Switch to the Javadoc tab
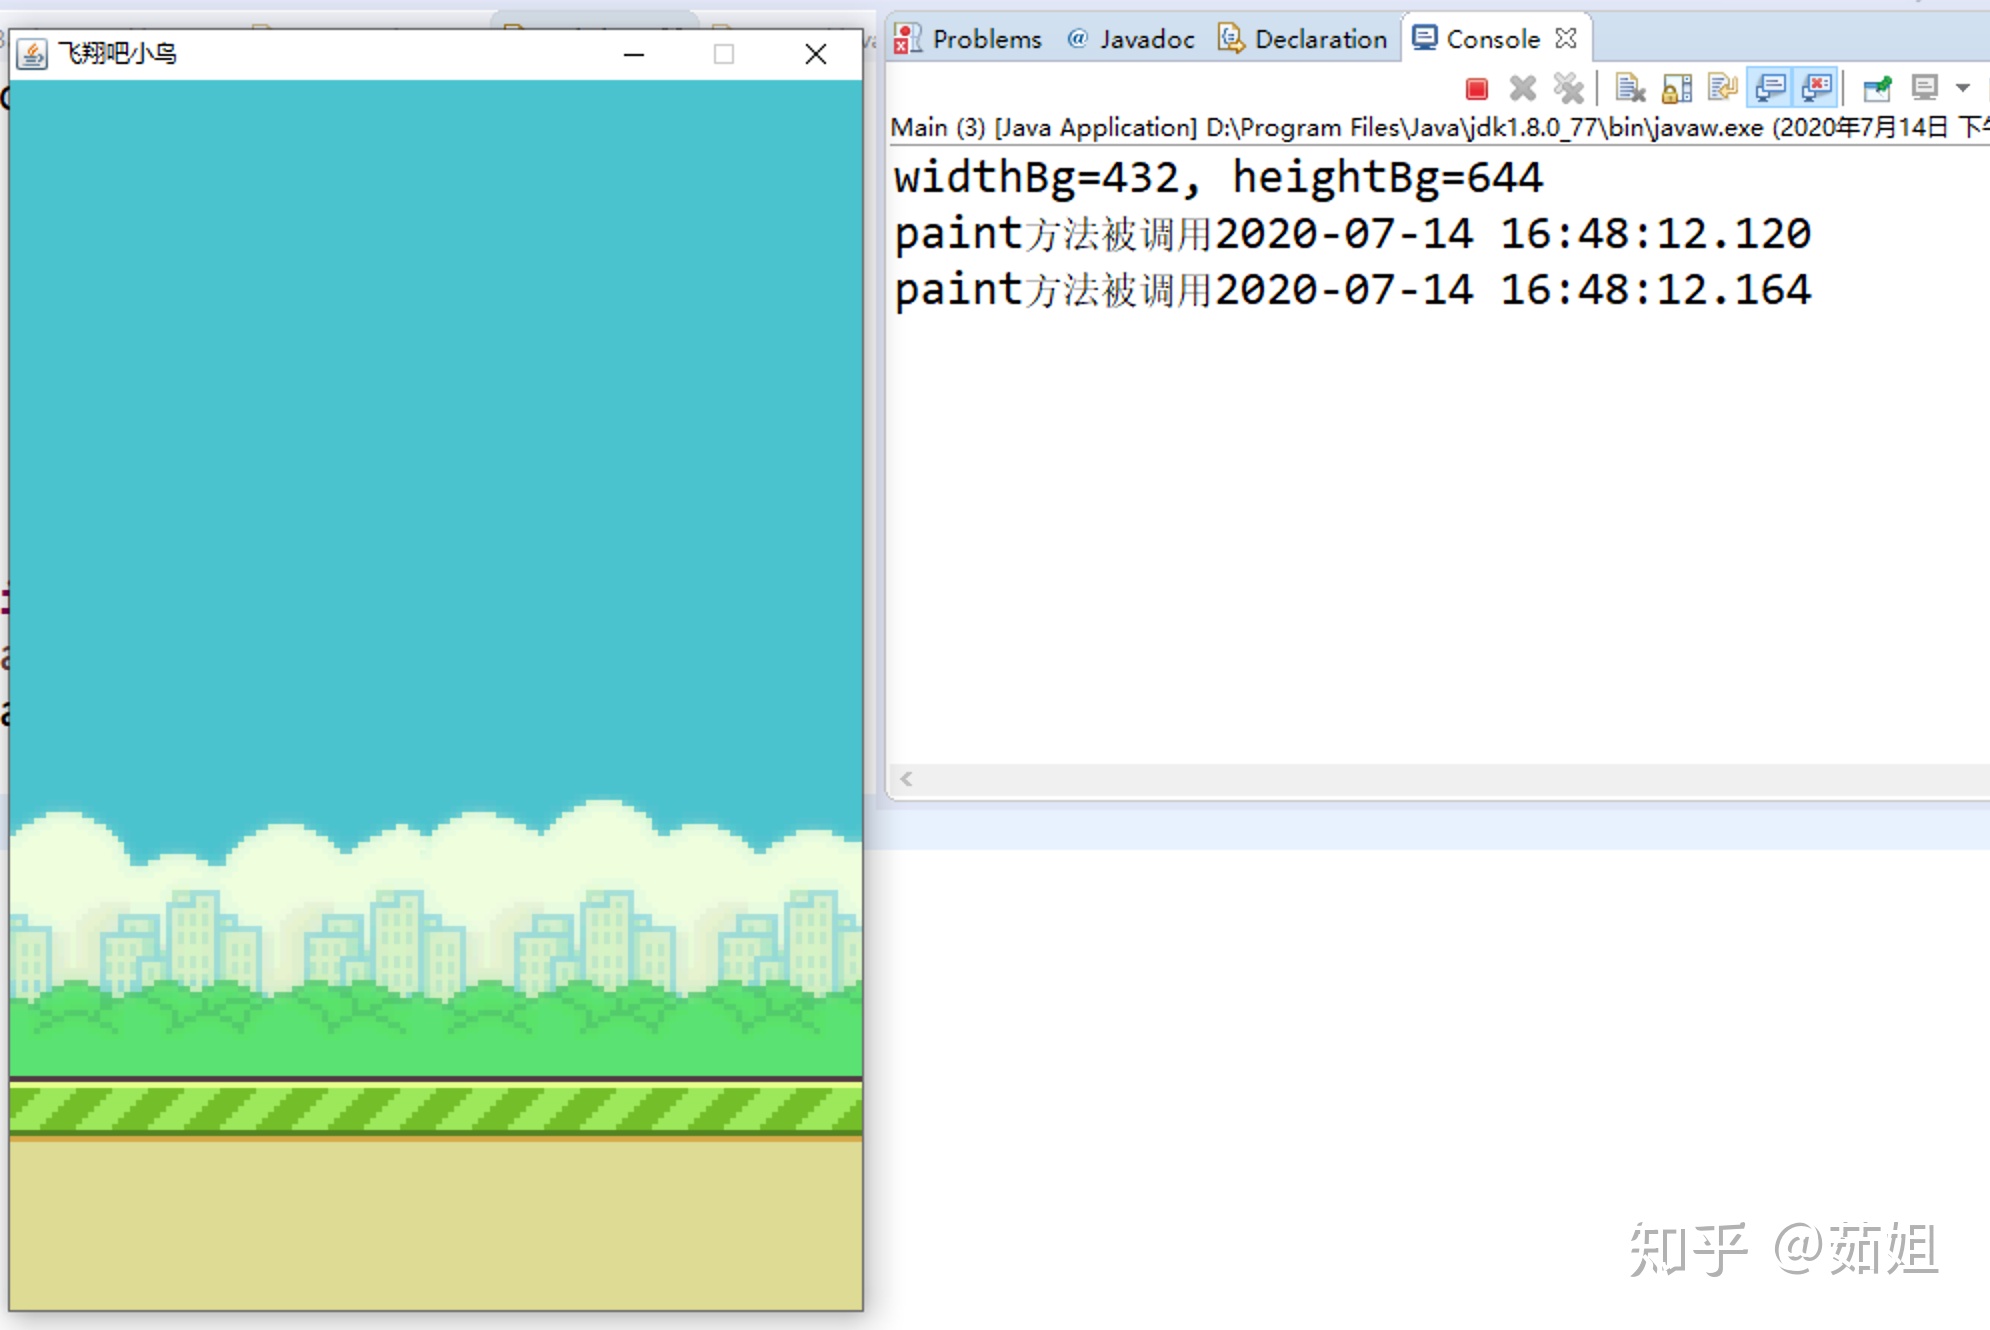 [x=1131, y=39]
